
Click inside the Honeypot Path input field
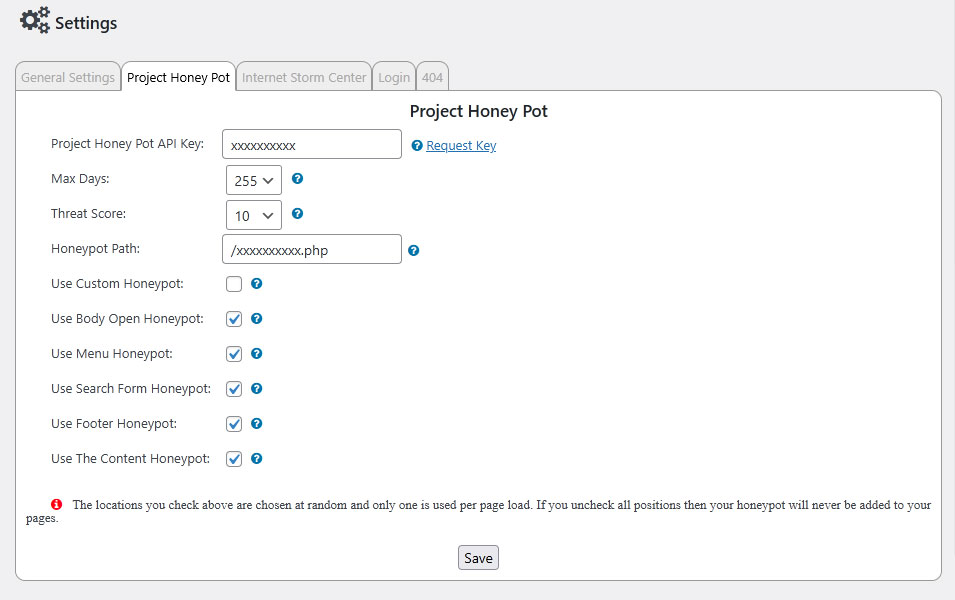click(310, 249)
